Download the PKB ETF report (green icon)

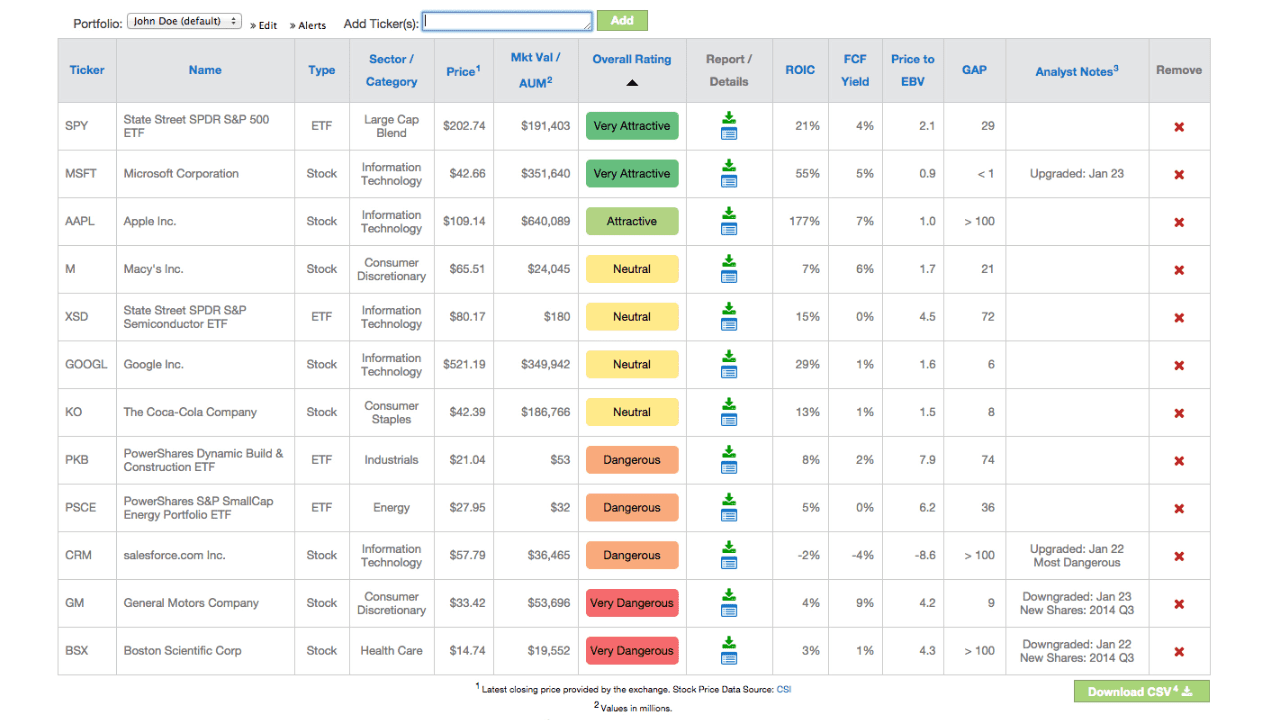coord(729,452)
